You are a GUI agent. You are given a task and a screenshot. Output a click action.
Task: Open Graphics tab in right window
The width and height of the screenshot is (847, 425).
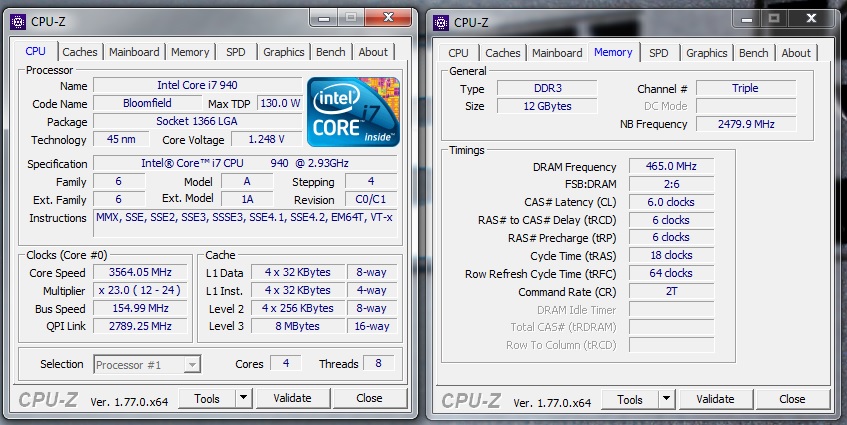pos(707,53)
